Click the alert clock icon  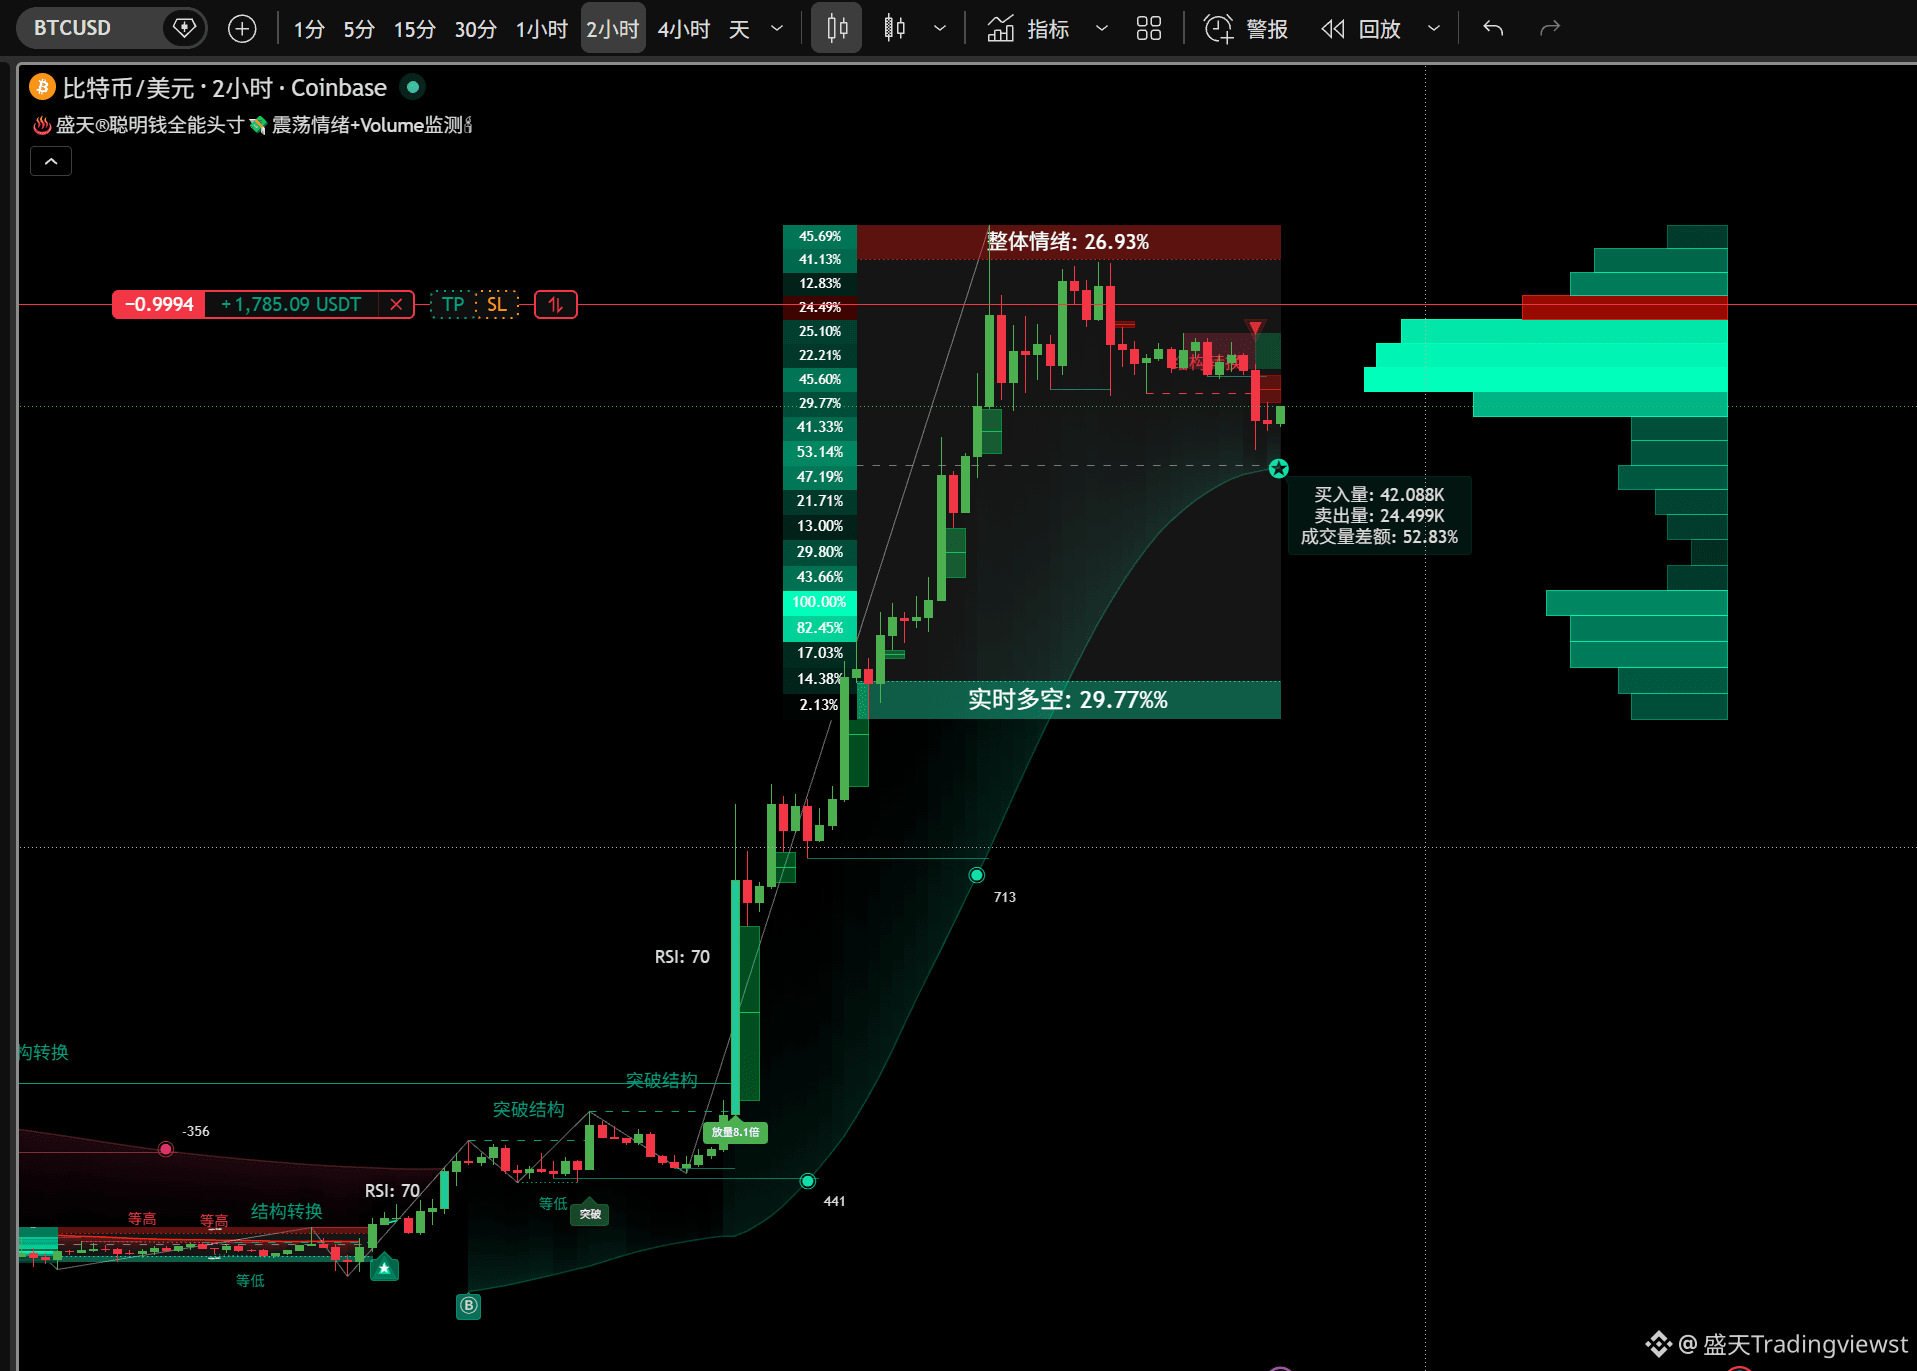(1218, 29)
